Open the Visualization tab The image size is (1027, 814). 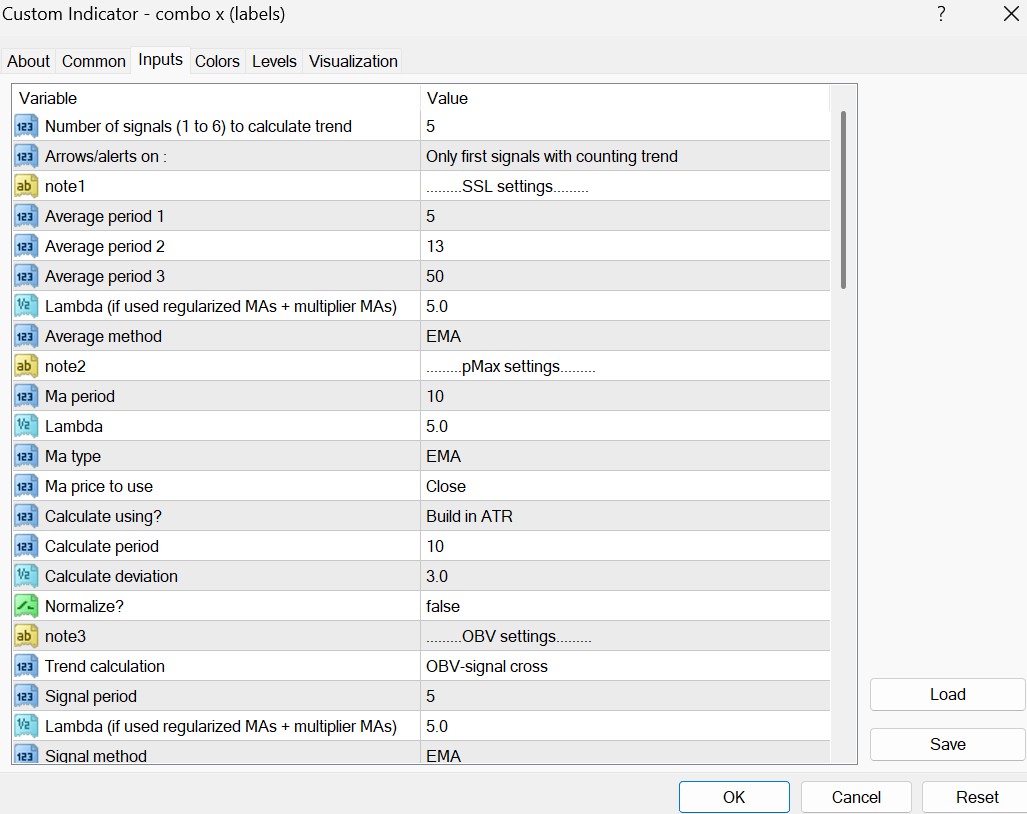coord(353,61)
